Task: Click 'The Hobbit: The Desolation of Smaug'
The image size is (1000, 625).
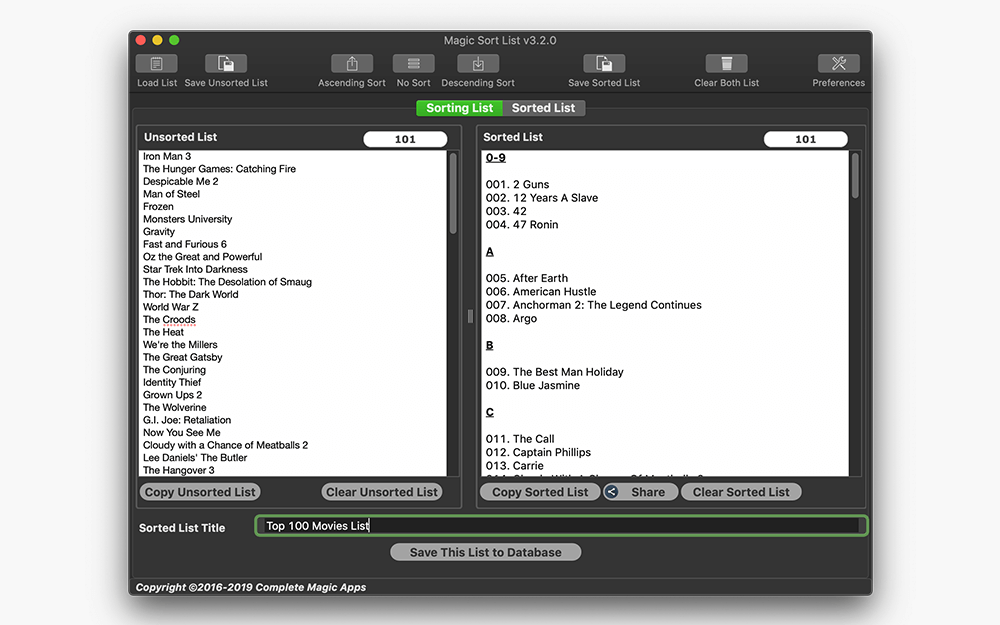Action: pos(227,282)
